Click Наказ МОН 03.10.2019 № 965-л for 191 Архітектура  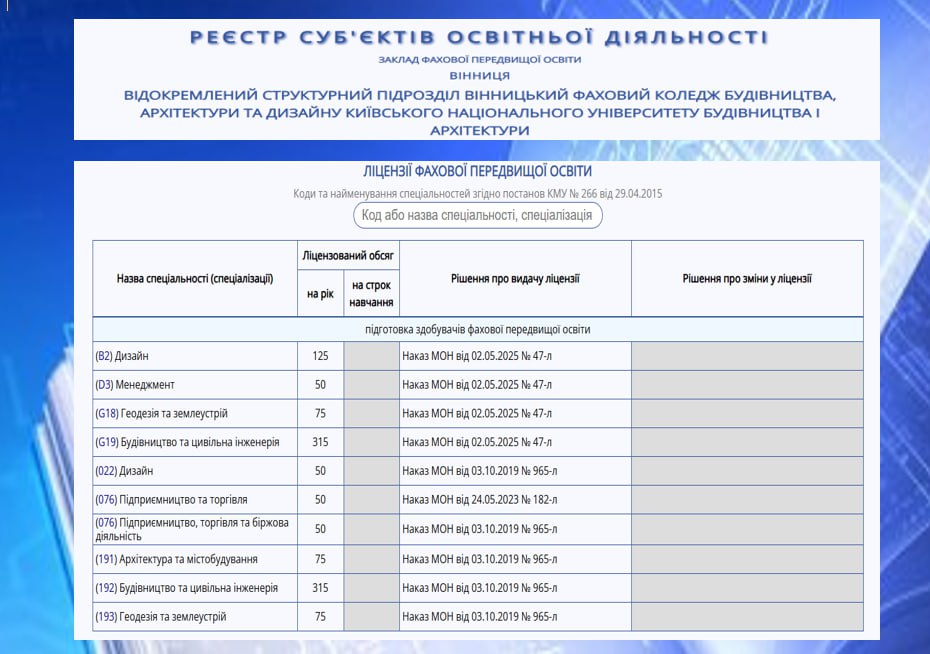(x=480, y=559)
